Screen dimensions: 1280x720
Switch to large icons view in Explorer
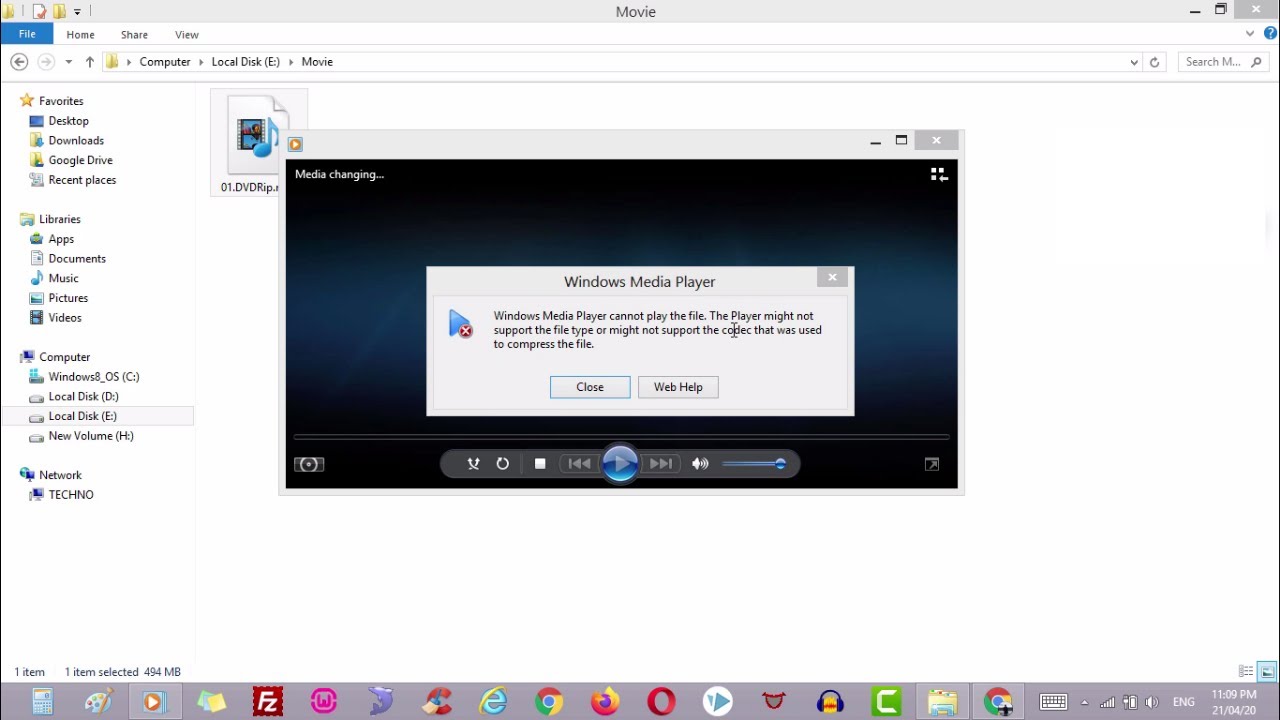(x=1267, y=672)
